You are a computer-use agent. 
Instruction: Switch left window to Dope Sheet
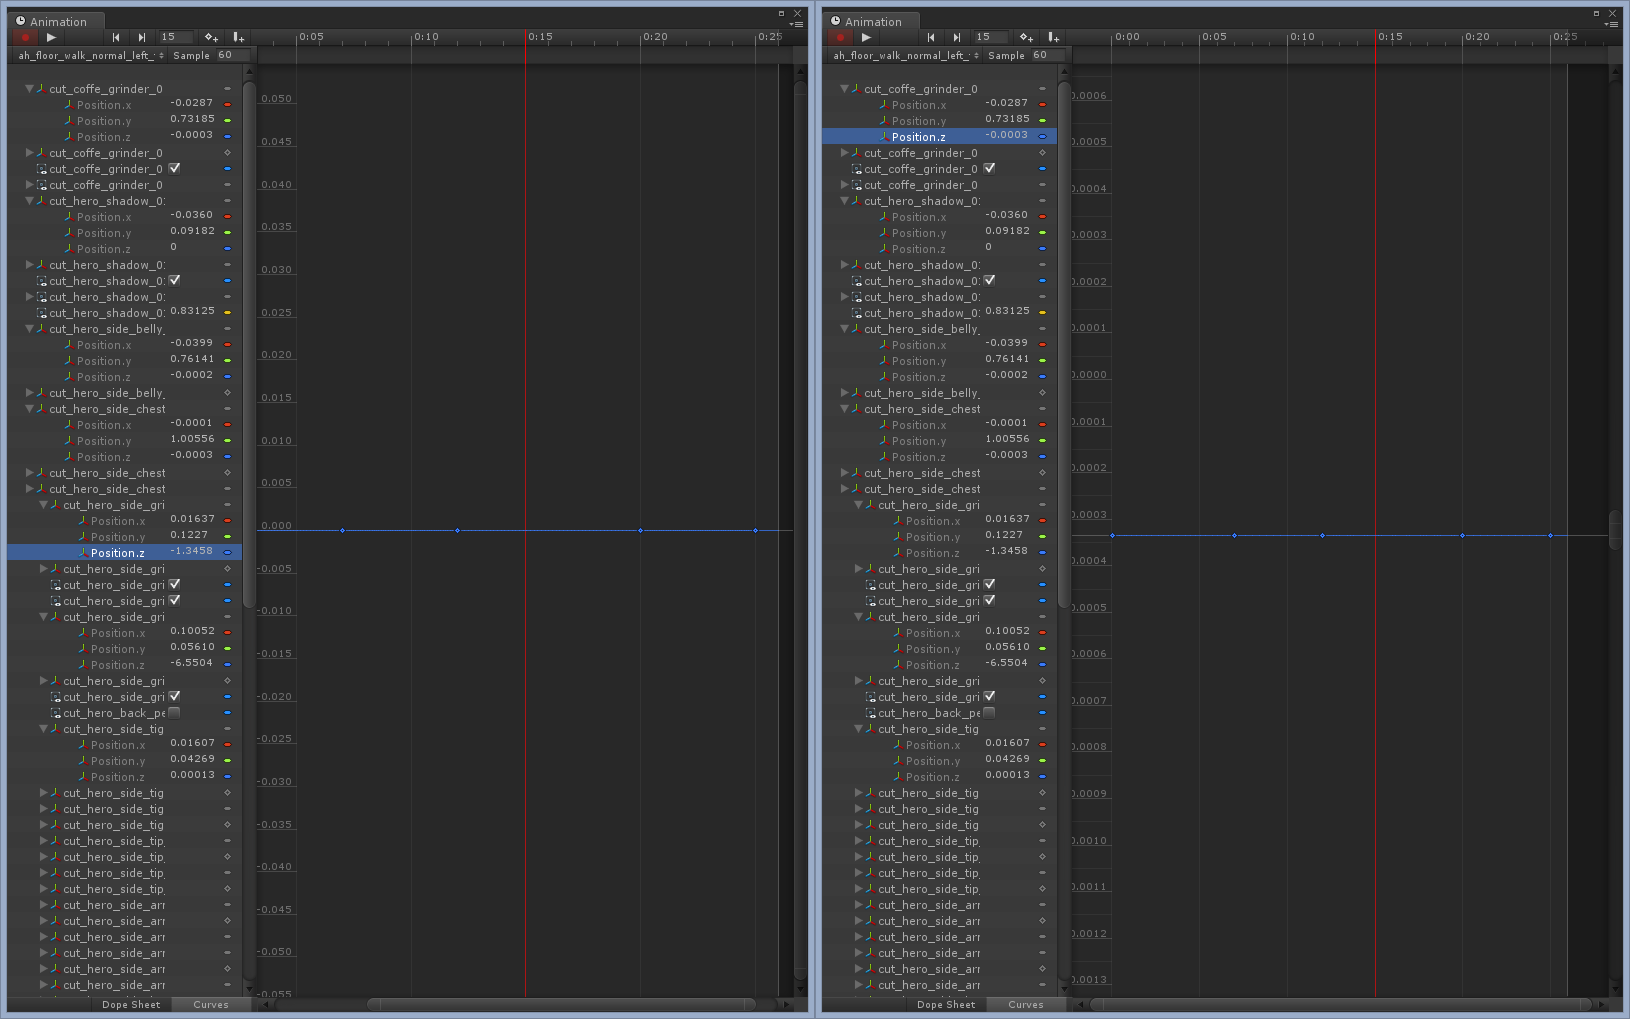tap(131, 1005)
